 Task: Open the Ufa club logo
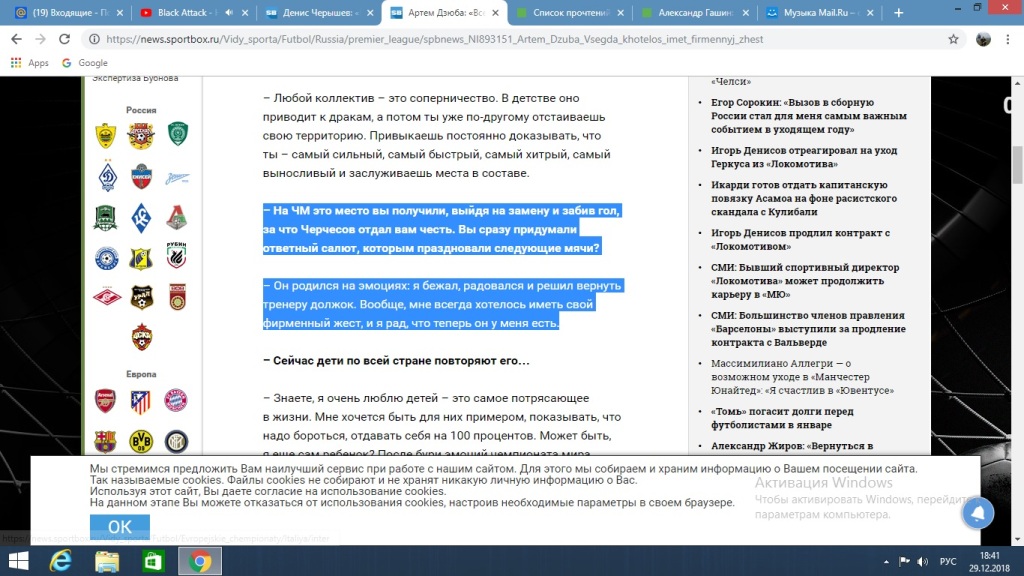click(177, 296)
